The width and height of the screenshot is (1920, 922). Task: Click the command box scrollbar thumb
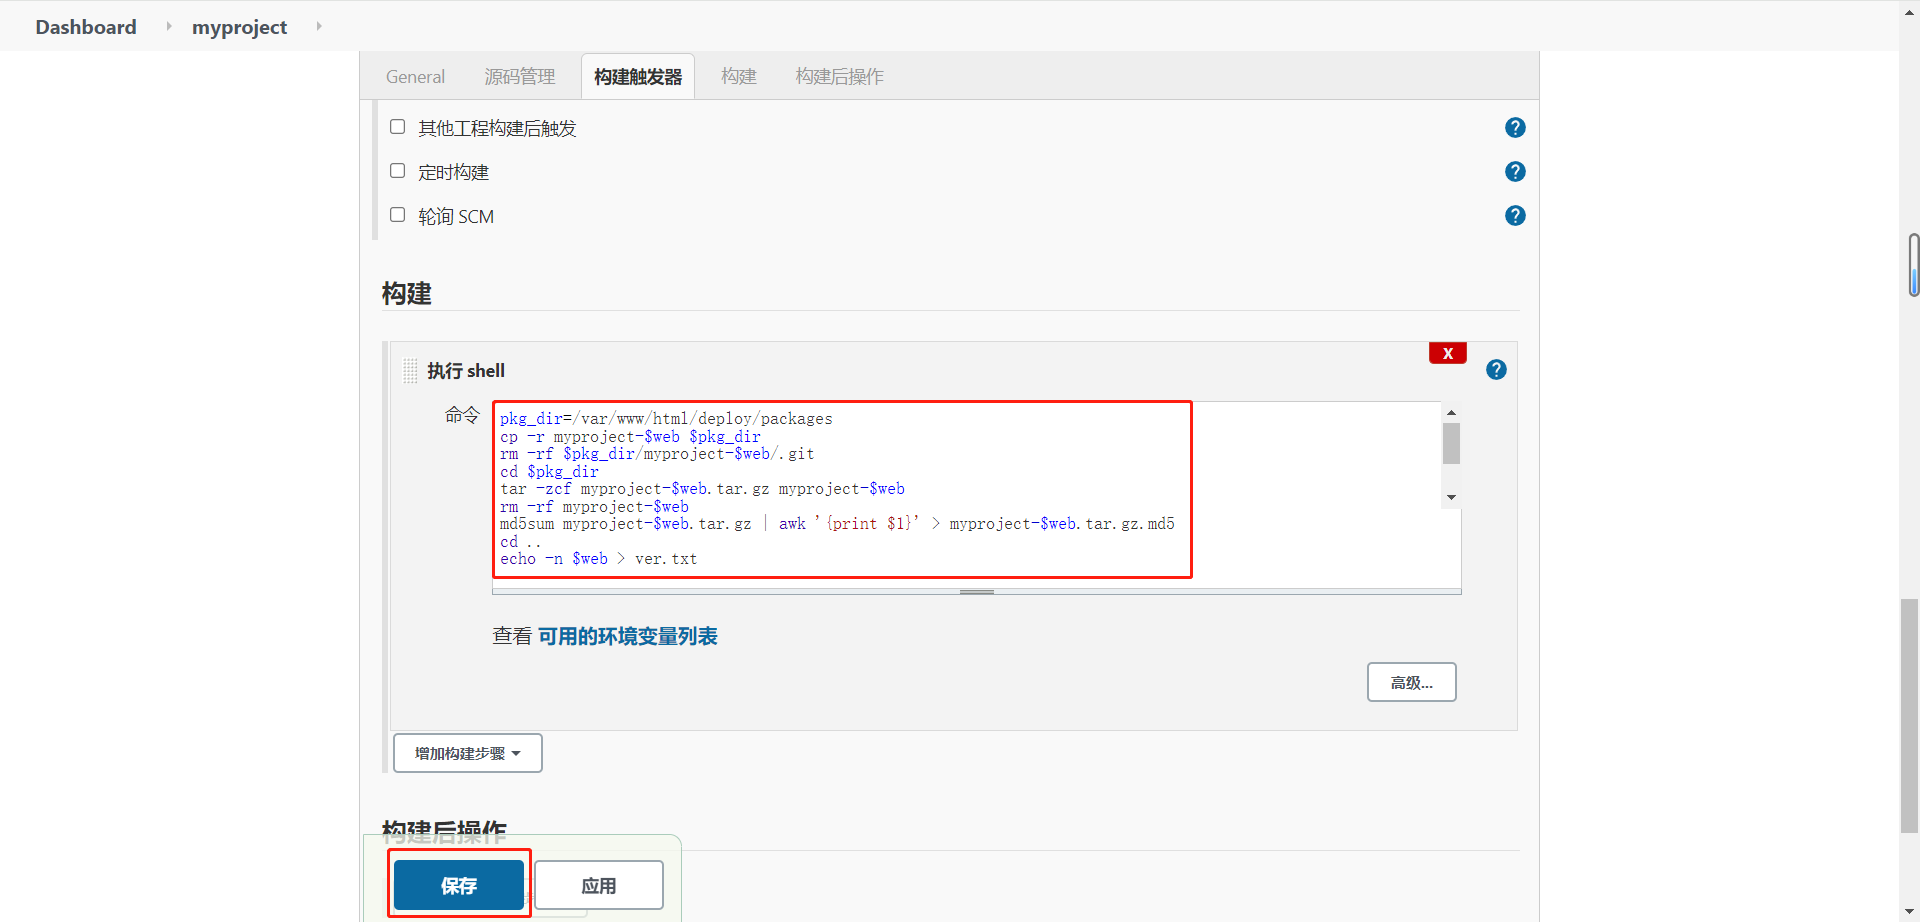click(x=1451, y=444)
